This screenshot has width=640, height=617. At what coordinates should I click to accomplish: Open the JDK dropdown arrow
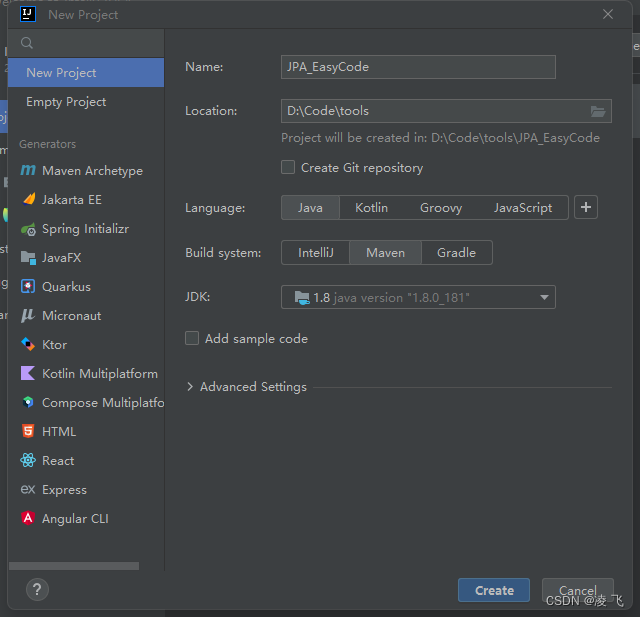coord(544,297)
